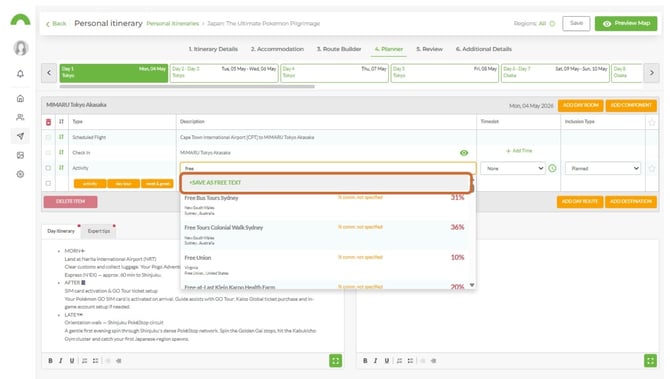Open the settings gear sidebar icon
This screenshot has height=379, width=670.
pos(20,174)
